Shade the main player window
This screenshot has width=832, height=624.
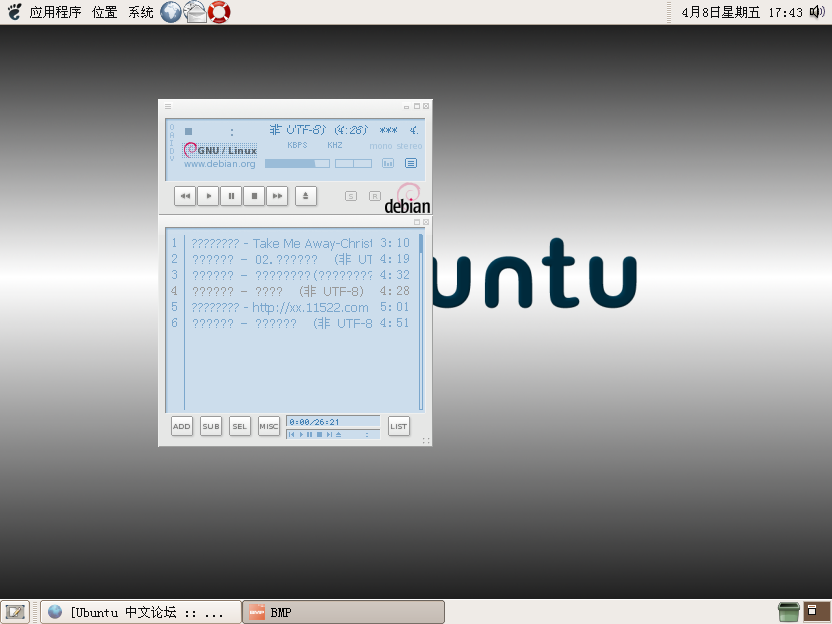pos(417,106)
